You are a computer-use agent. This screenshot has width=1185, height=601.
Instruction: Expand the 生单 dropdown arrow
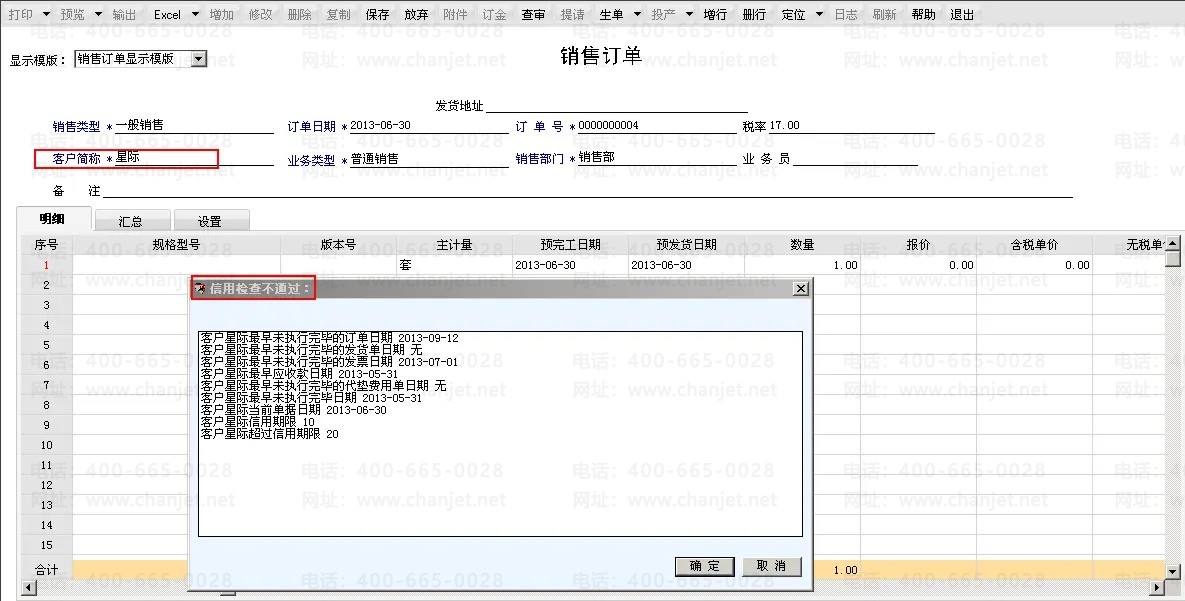(x=636, y=14)
